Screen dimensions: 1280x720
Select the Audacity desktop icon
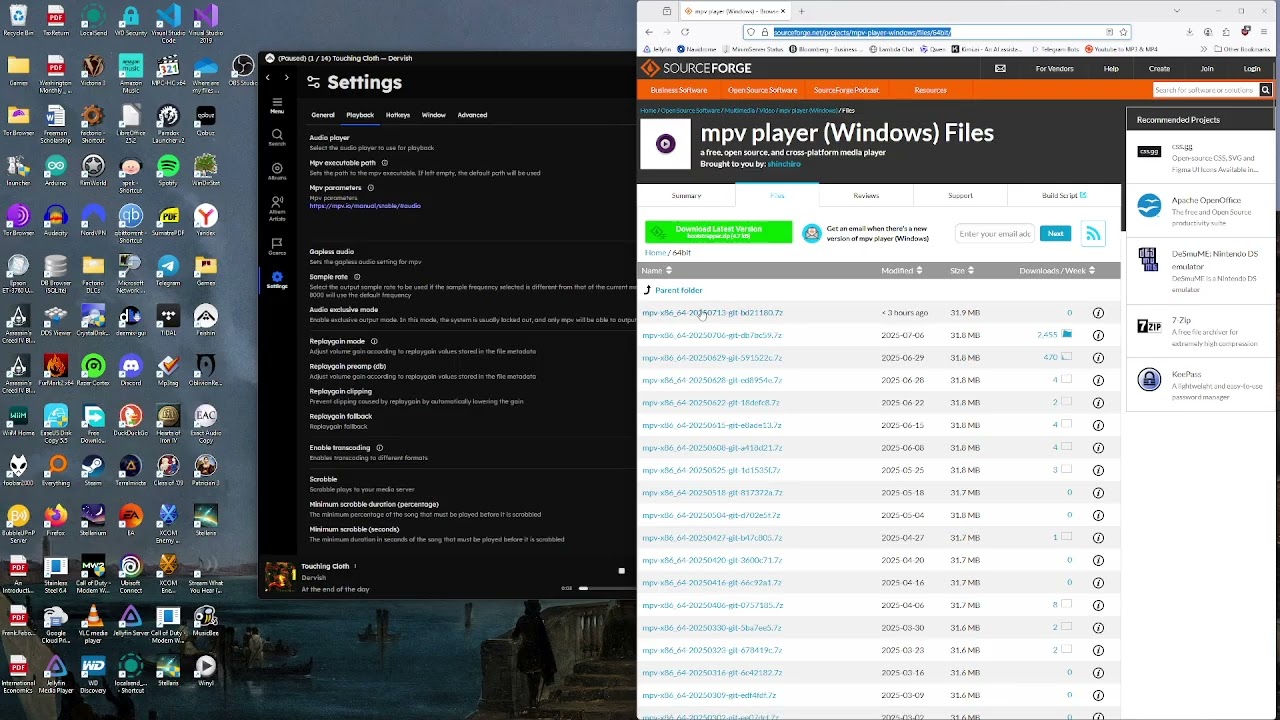pos(56,220)
